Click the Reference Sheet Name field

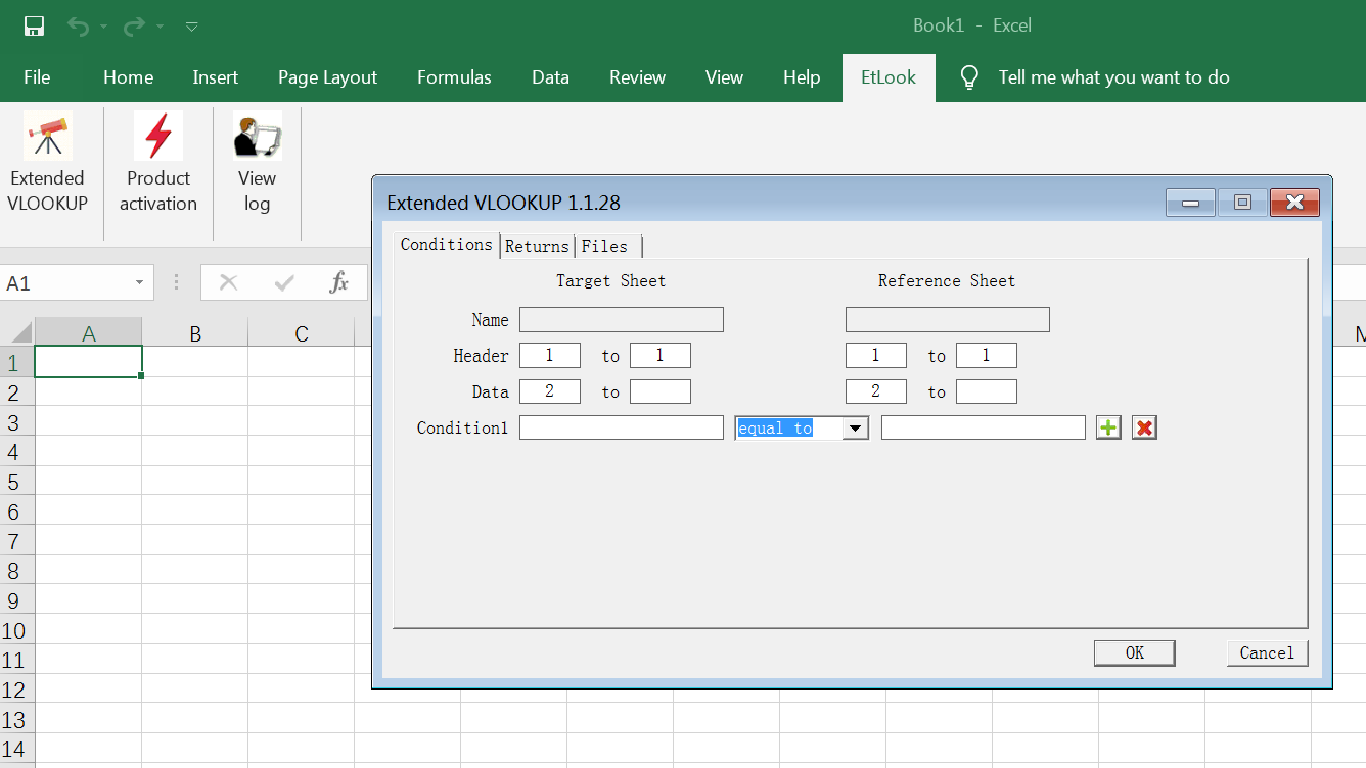(948, 320)
